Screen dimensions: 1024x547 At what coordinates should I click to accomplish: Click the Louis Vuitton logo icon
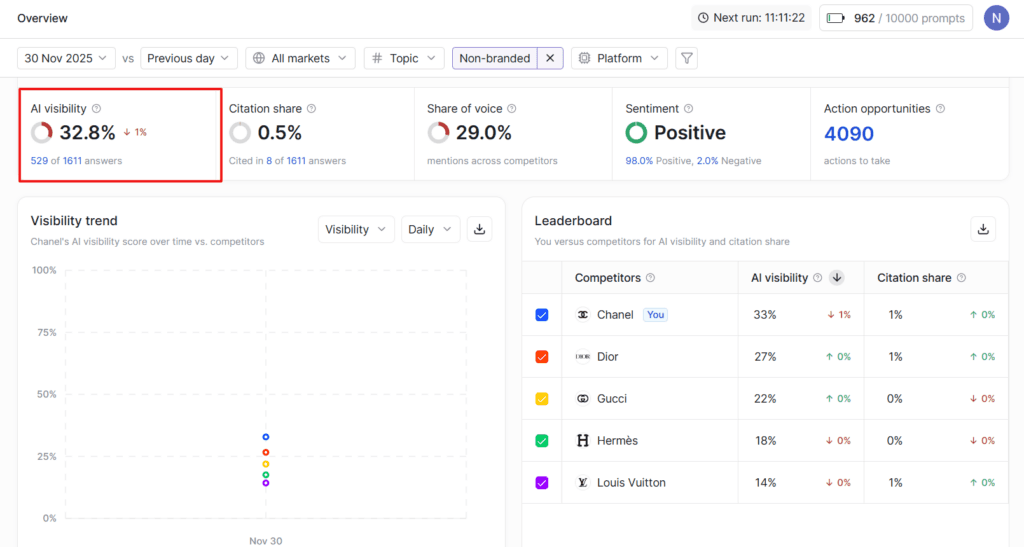point(583,482)
